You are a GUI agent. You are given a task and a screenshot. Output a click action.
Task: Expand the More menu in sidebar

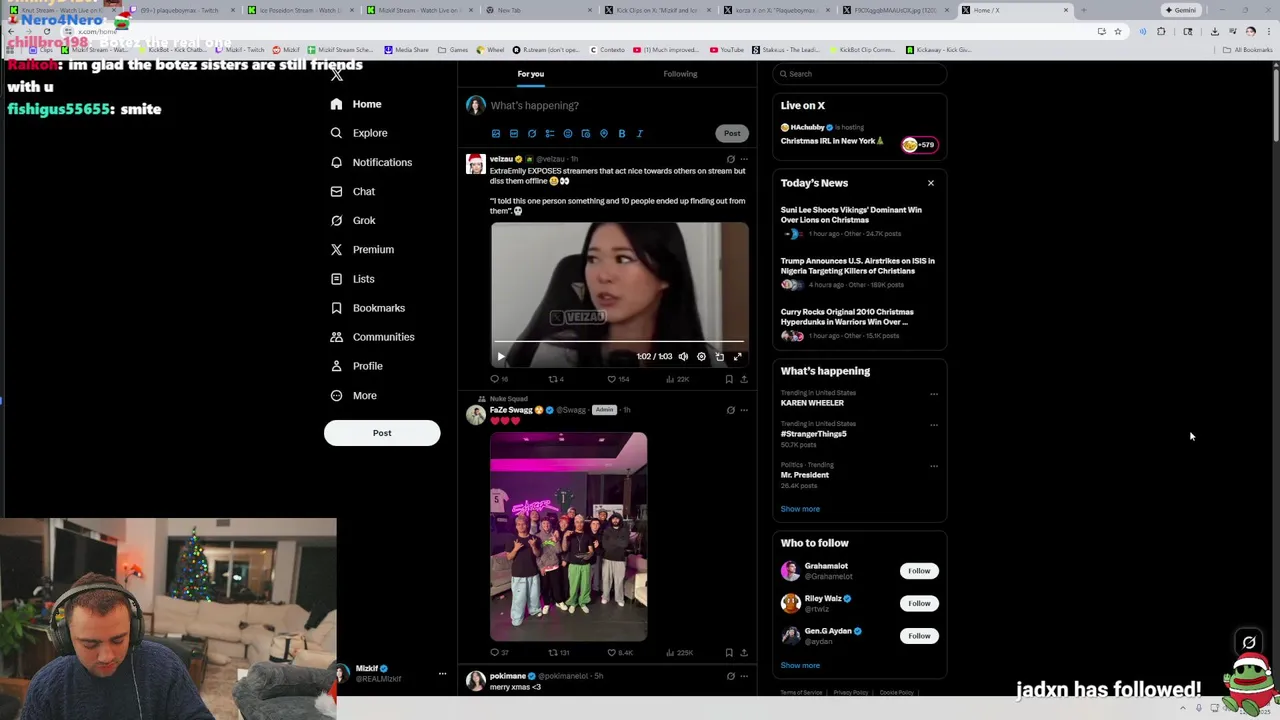coord(354,395)
